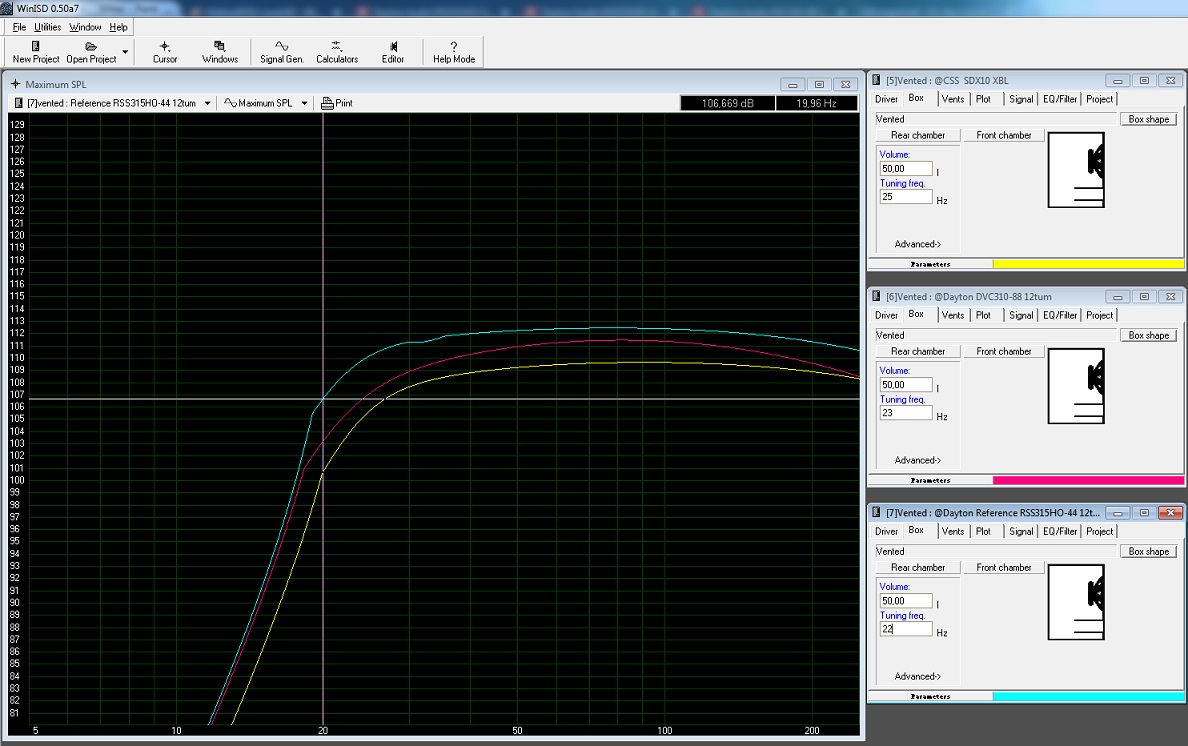Click the Print icon in graph window
The width and height of the screenshot is (1188, 746).
337,103
